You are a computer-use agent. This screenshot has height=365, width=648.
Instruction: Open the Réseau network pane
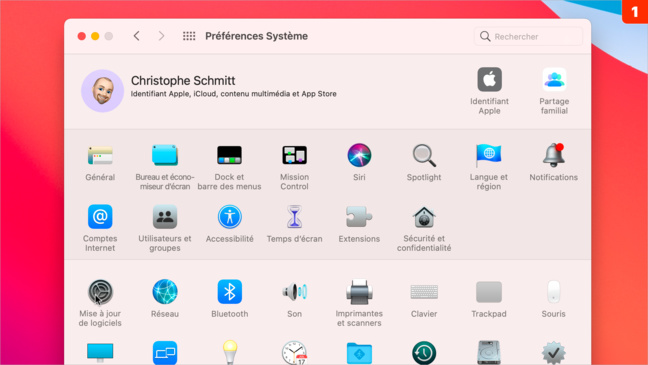[164, 292]
